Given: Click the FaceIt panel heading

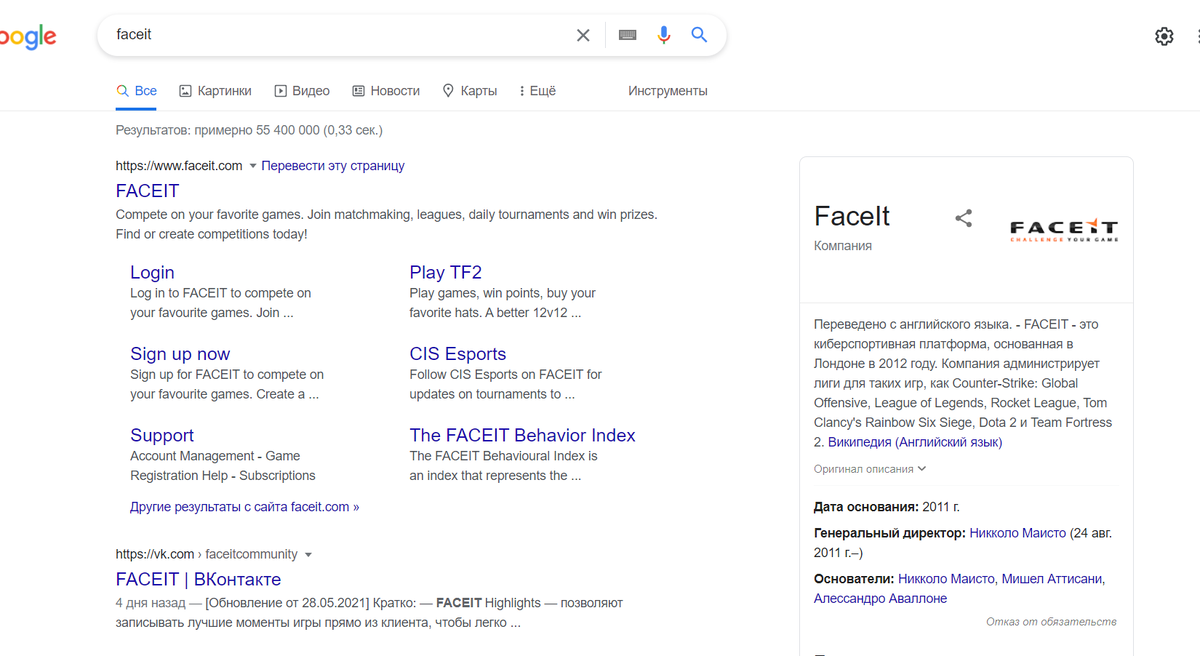Looking at the screenshot, I should point(852,216).
